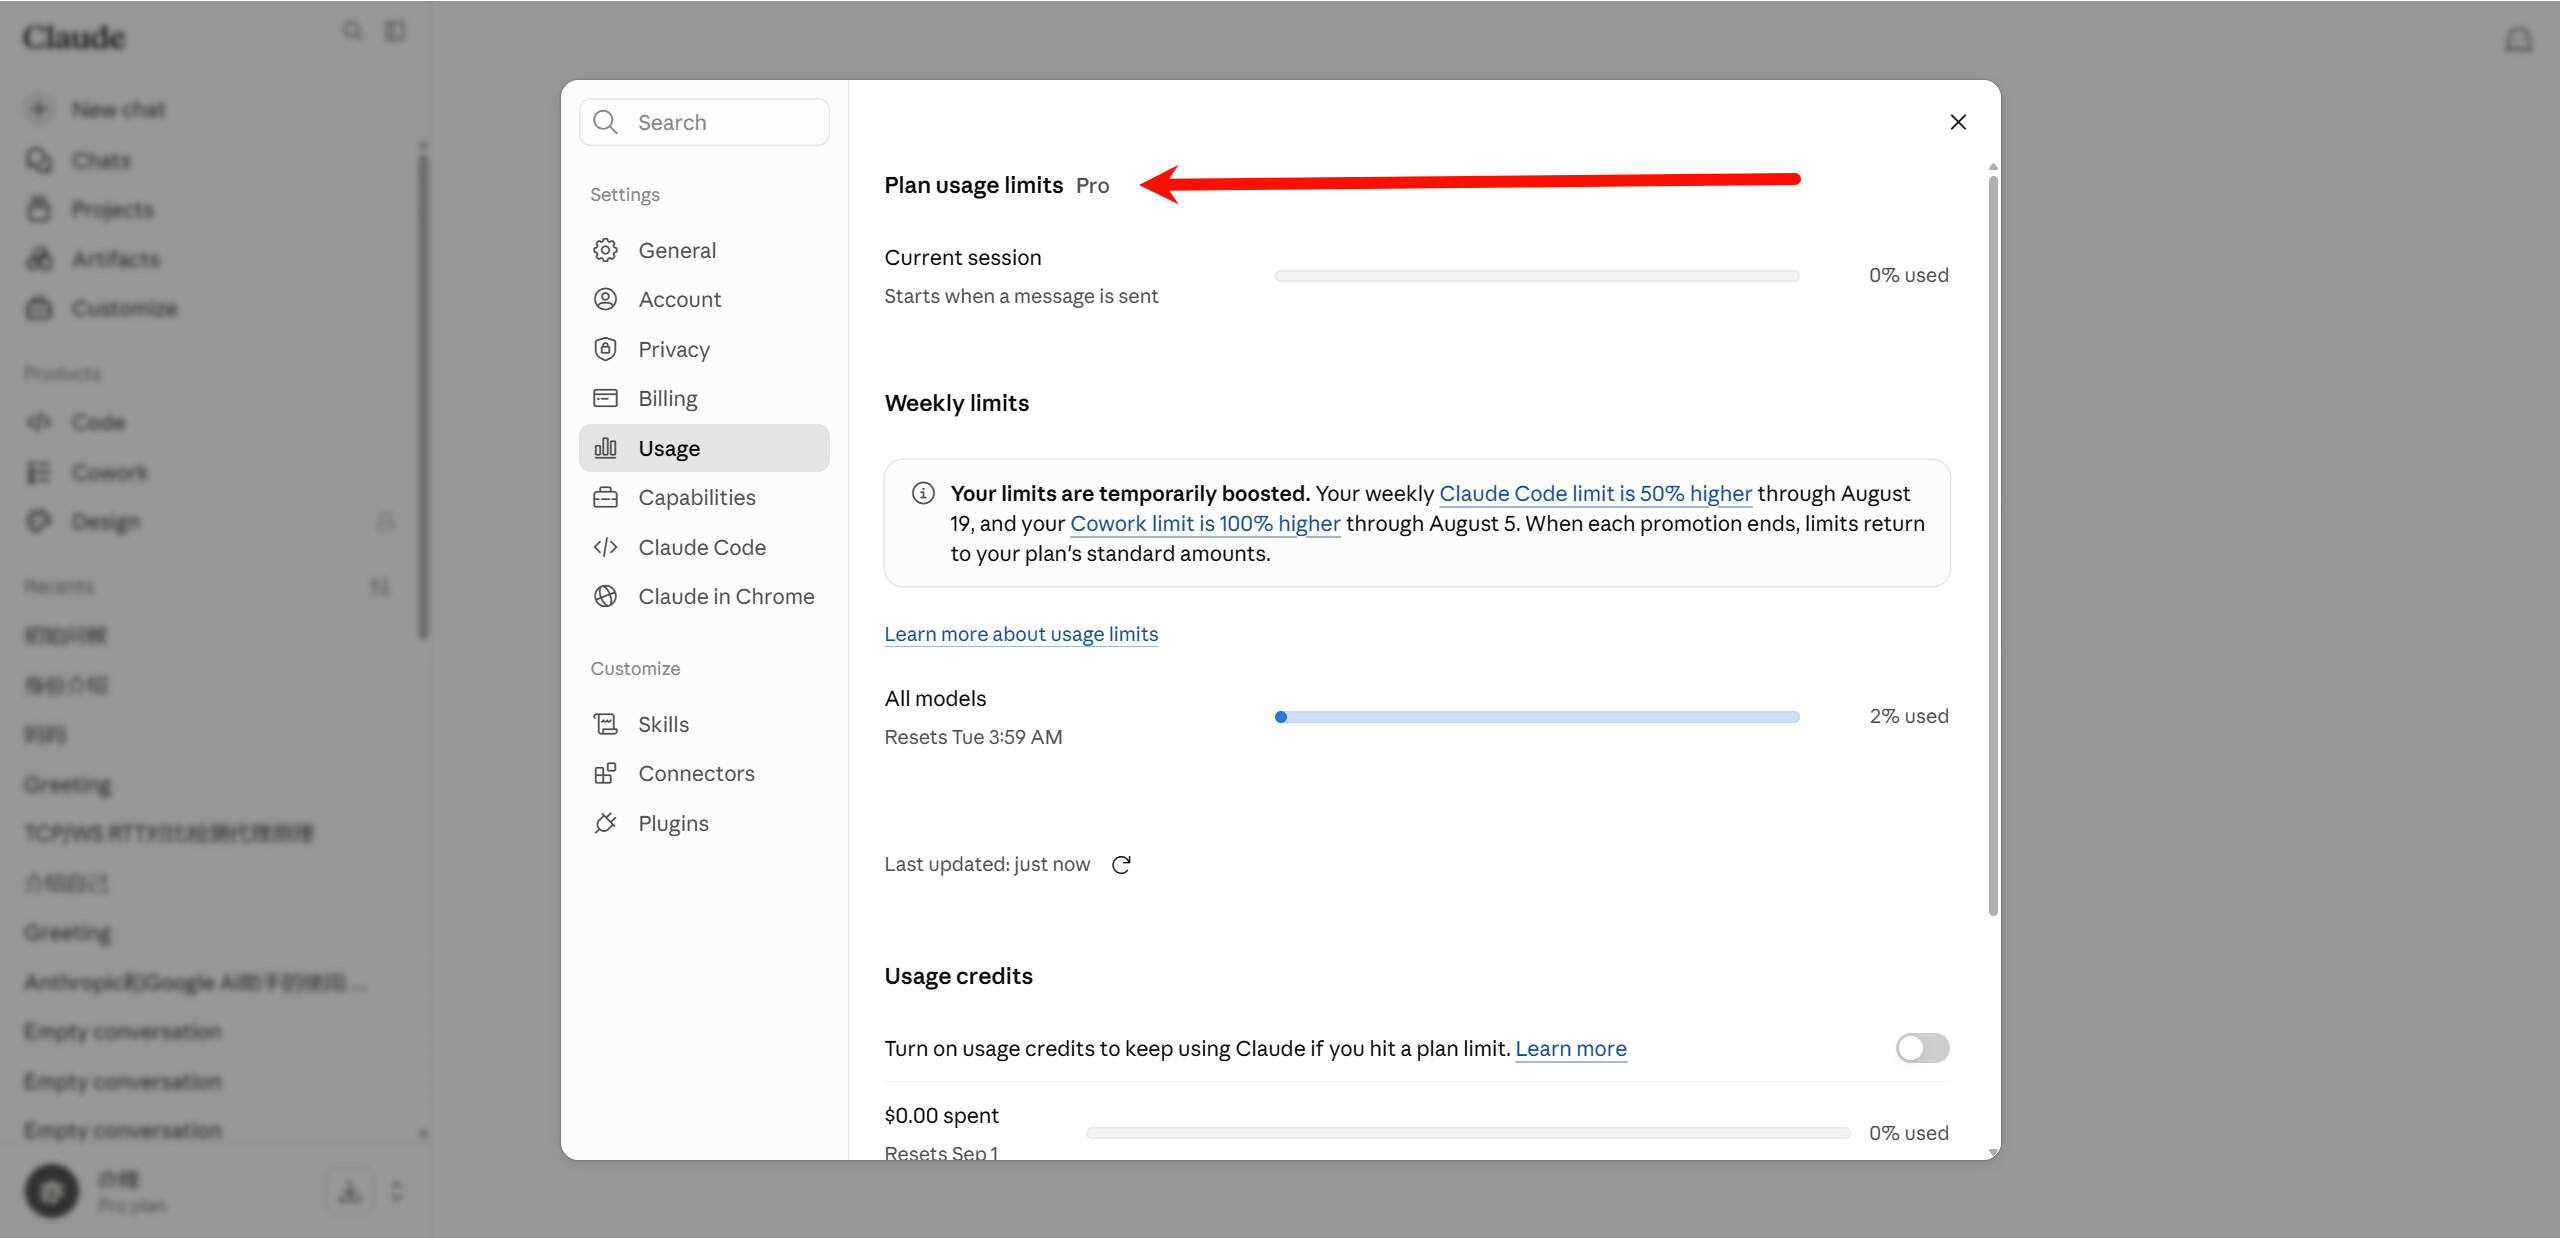
Task: Follow 'Learn more about usage limits' link
Action: [1021, 634]
